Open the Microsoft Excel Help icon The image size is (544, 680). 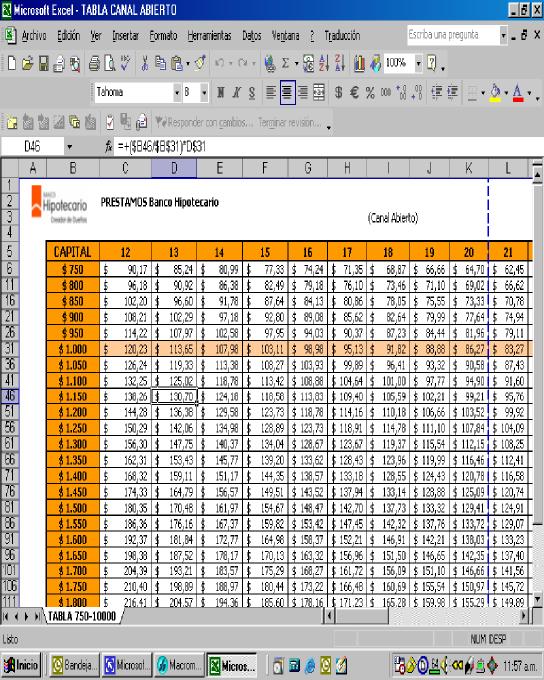tap(432, 63)
